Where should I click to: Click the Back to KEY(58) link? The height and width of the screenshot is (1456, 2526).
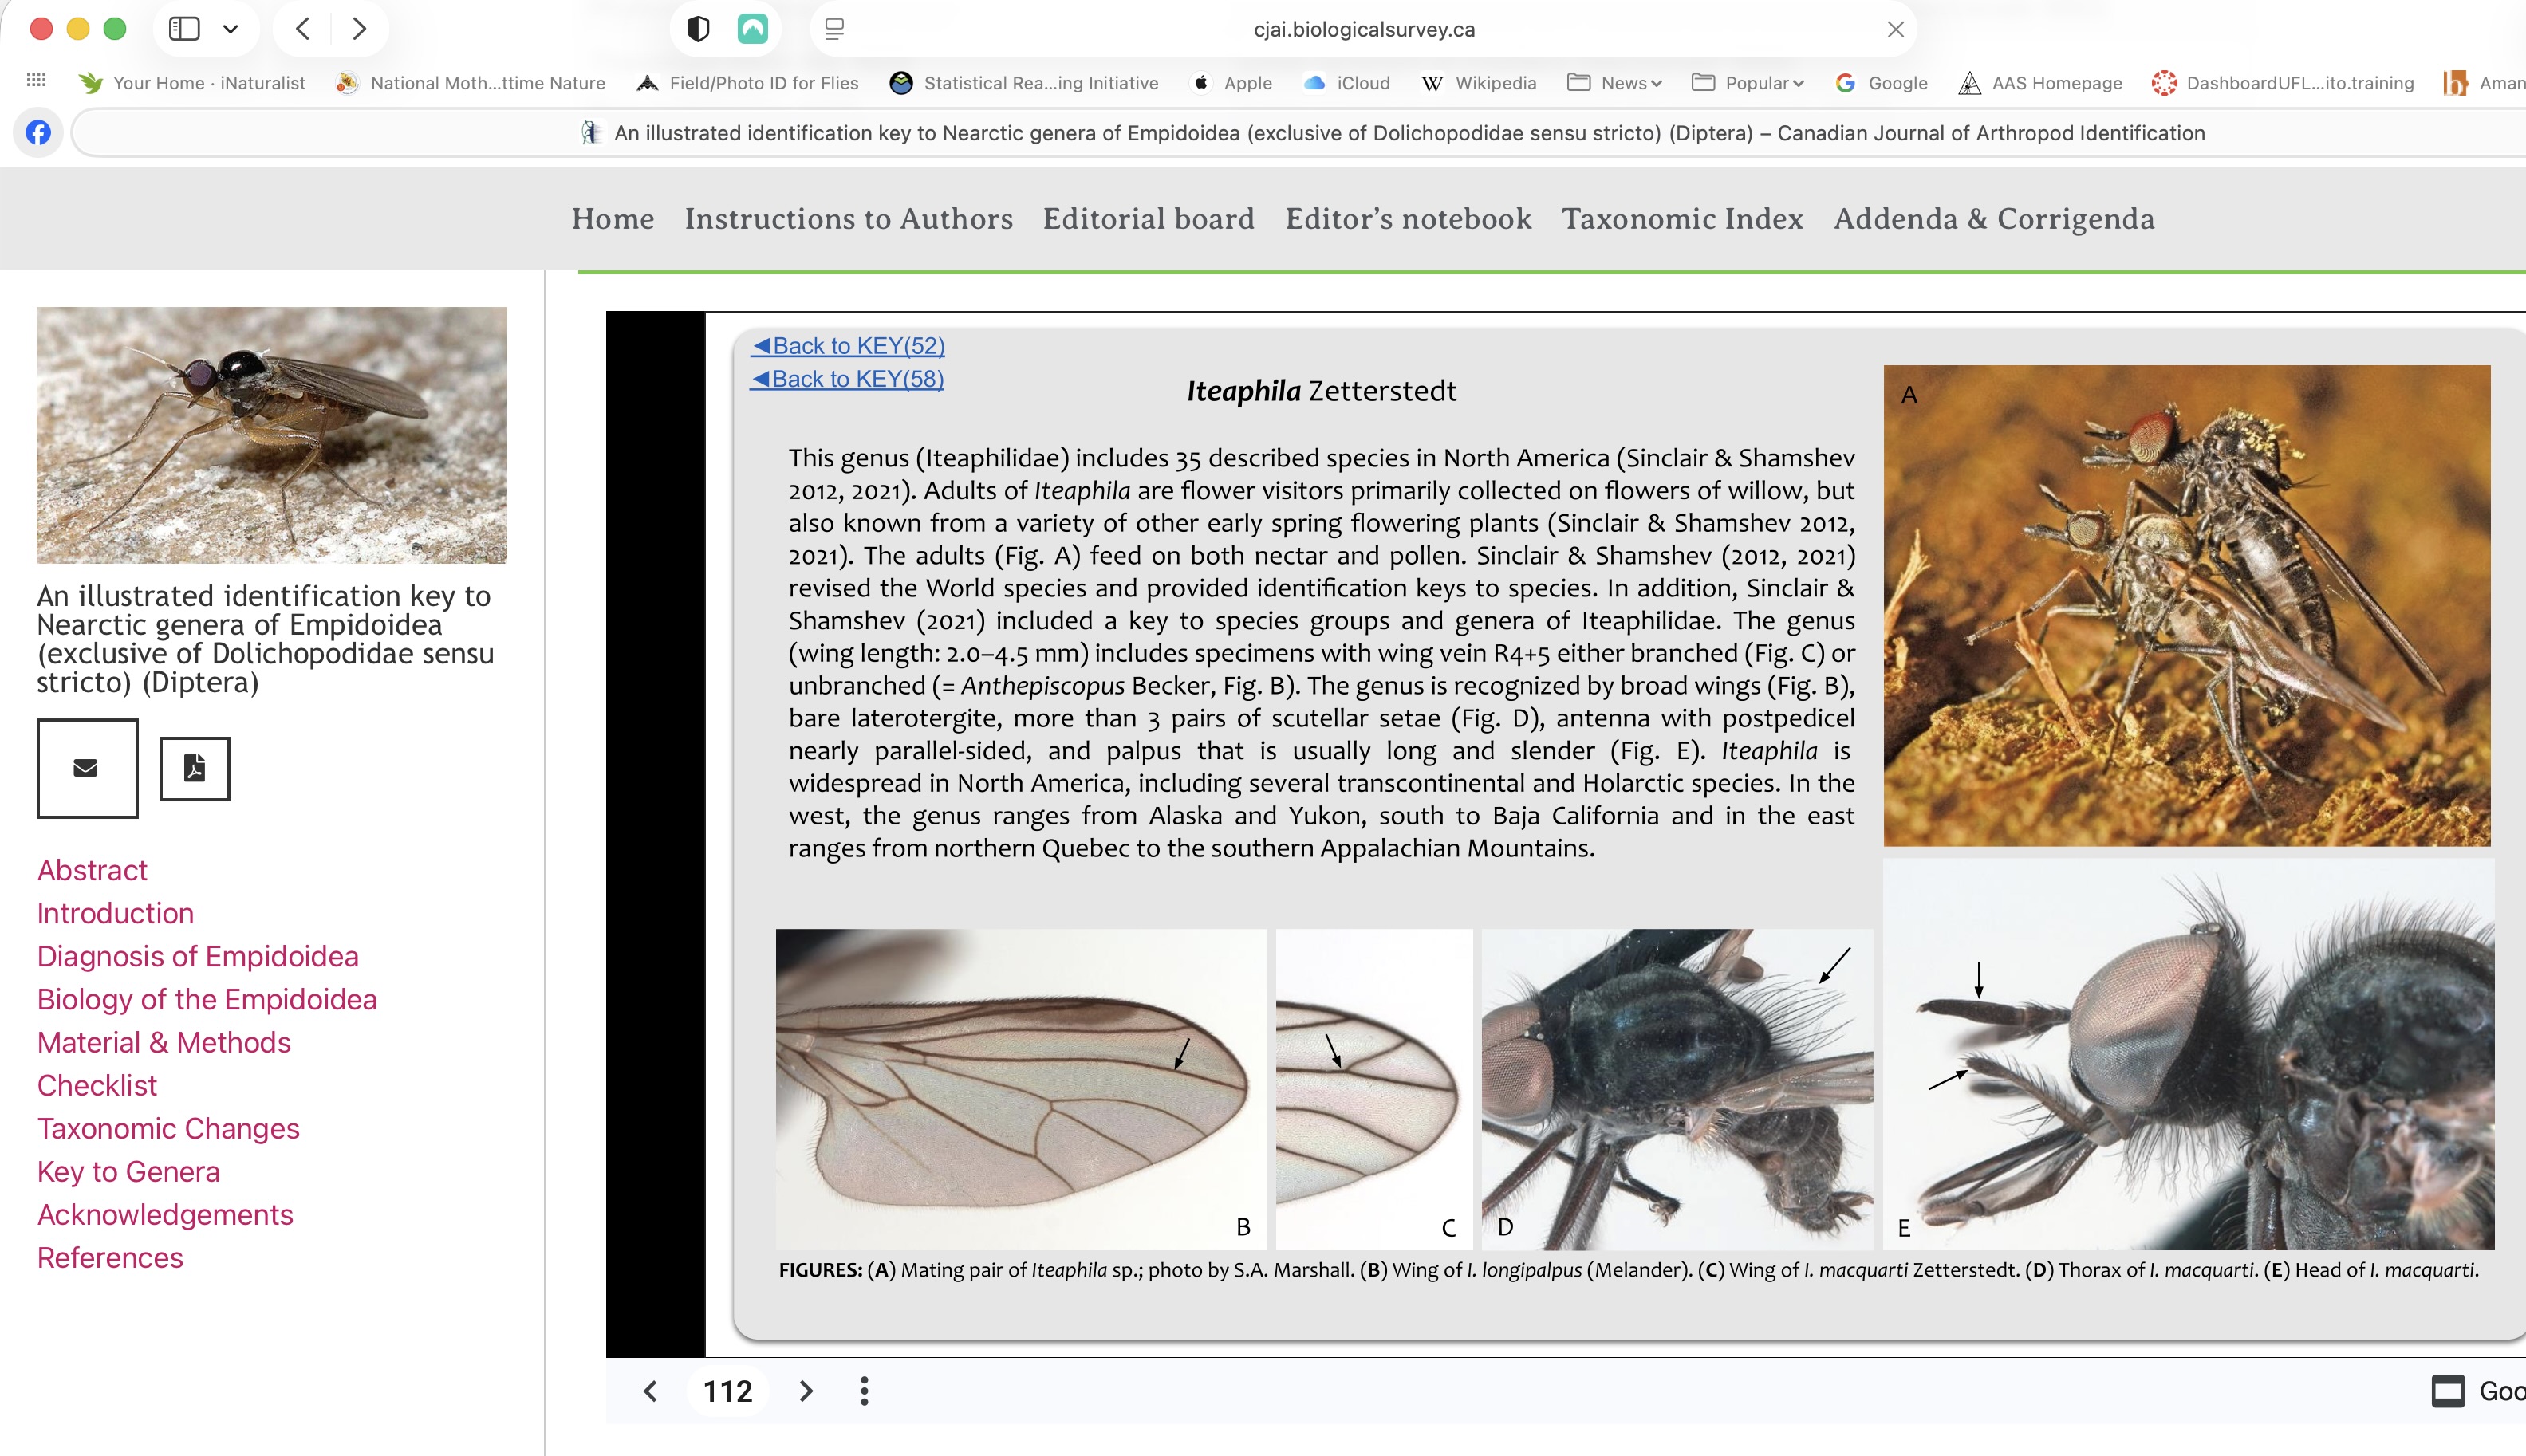click(847, 379)
